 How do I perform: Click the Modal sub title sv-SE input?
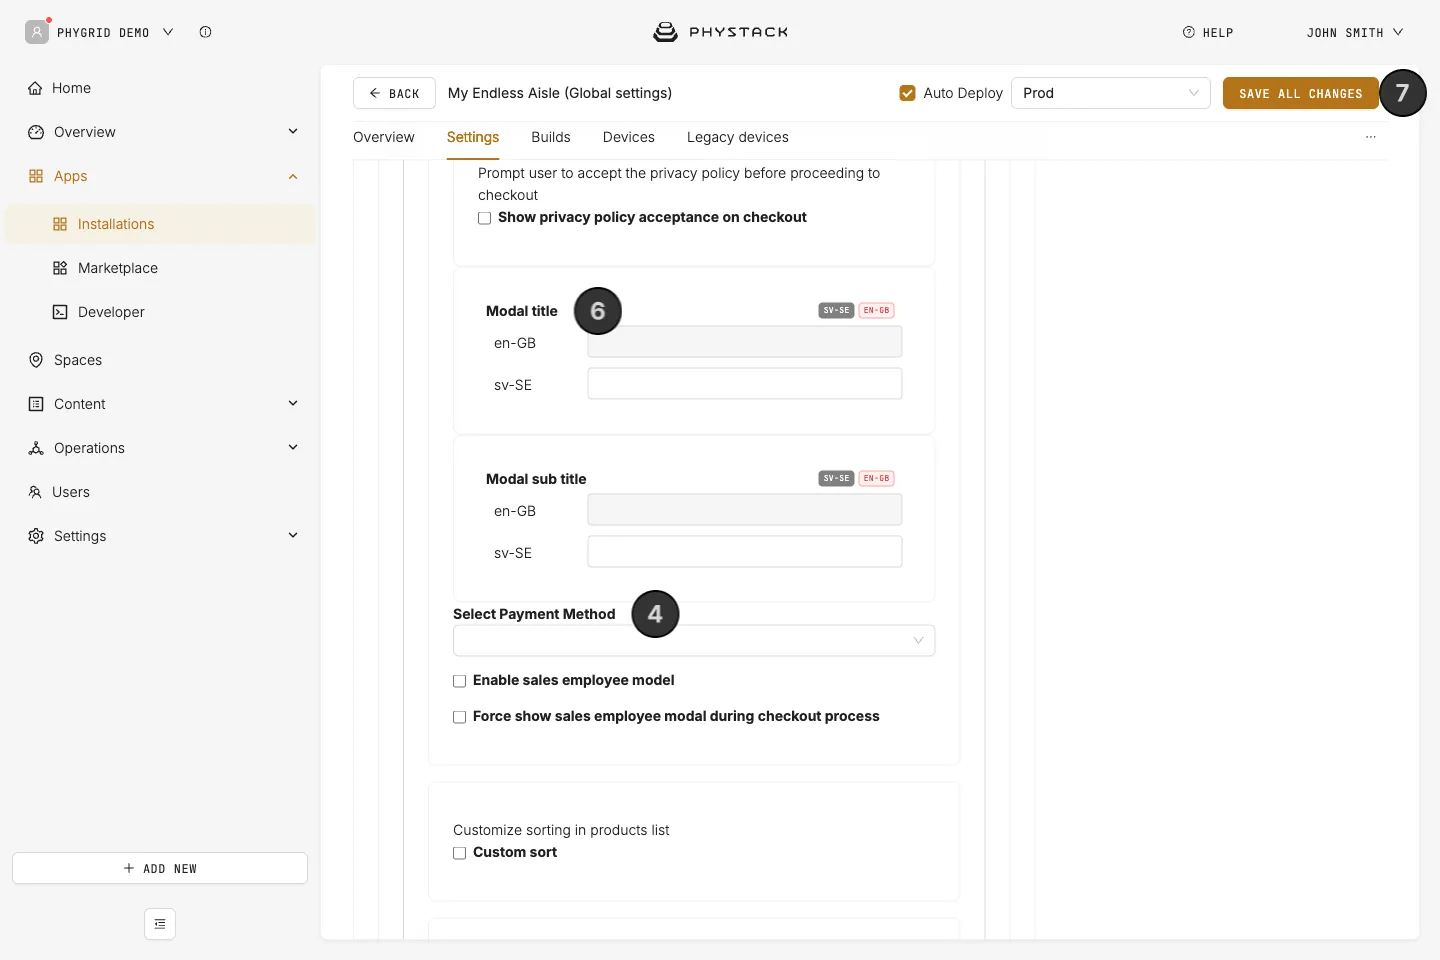745,552
